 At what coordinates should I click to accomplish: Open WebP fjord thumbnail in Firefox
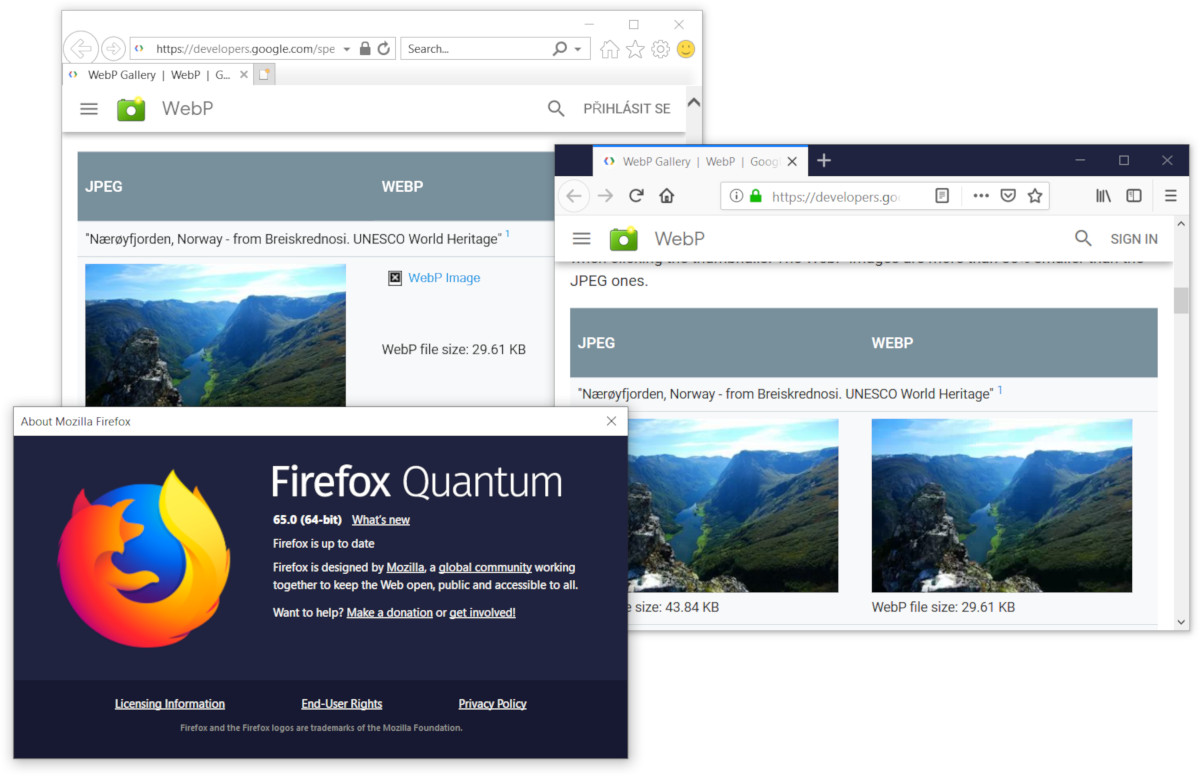click(x=1002, y=506)
